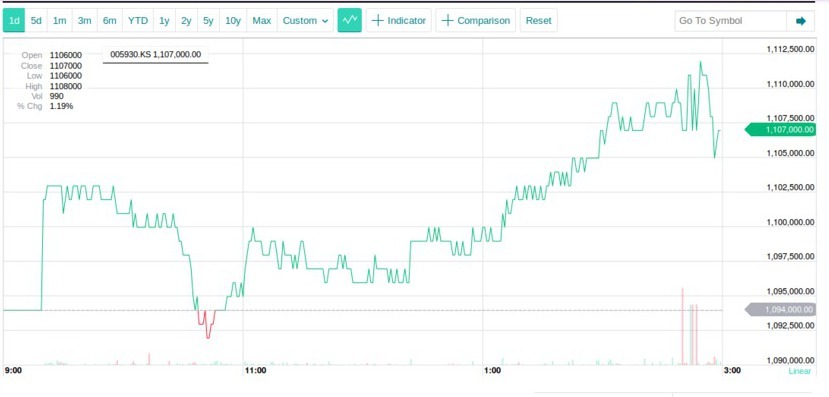Switch chart to 1m range

[60, 21]
